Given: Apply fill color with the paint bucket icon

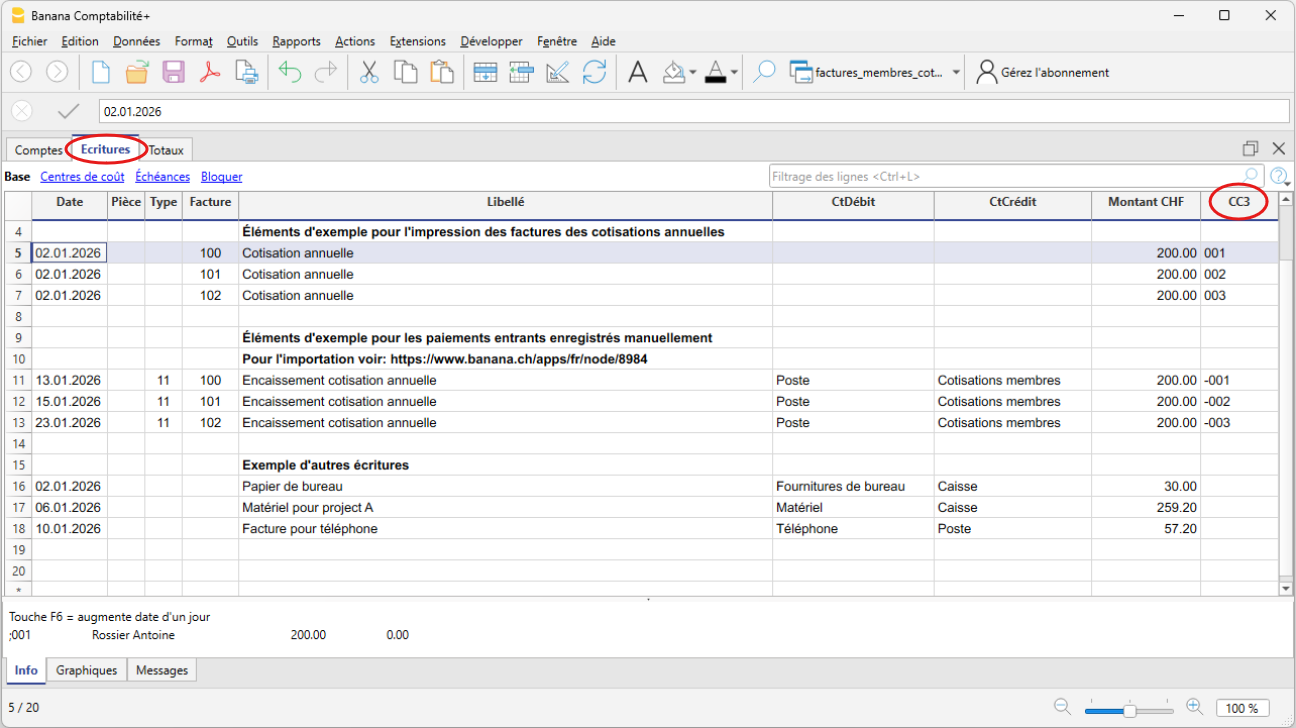Looking at the screenshot, I should click(x=675, y=72).
